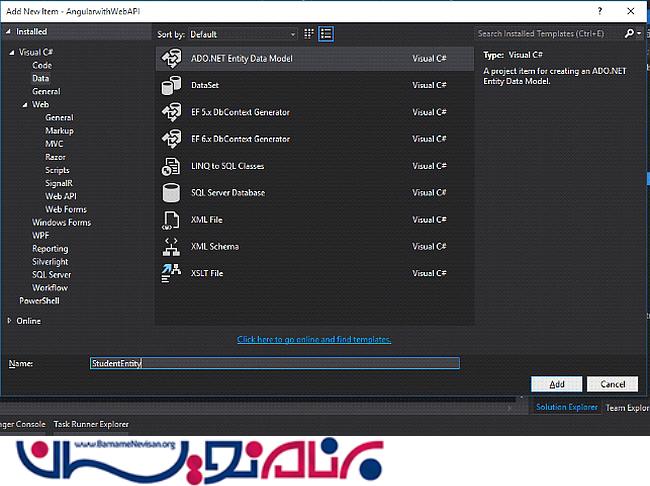
Task: Select the Silverlight category
Action: click(50, 262)
